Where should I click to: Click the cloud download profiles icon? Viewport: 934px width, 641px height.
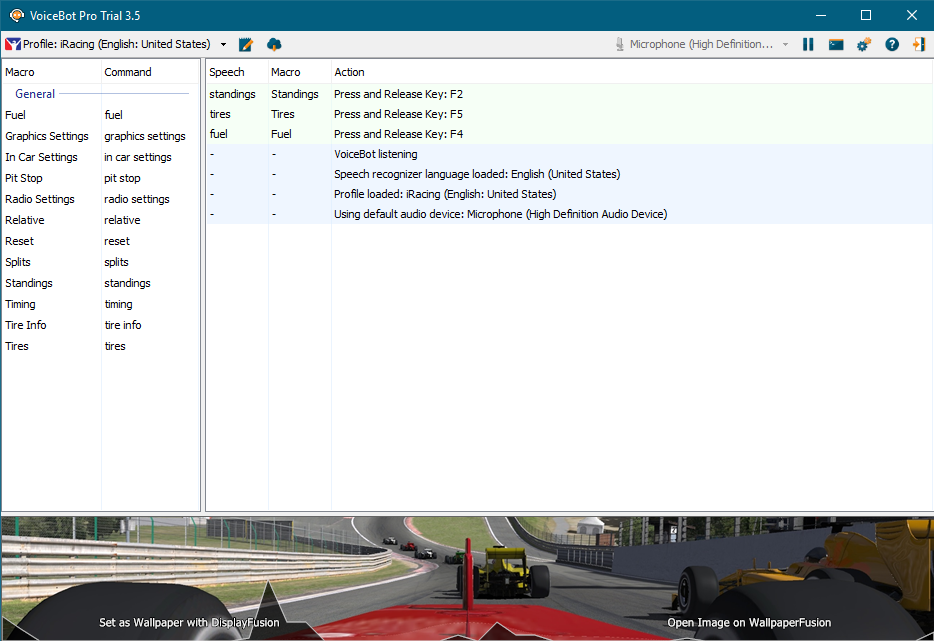(x=274, y=45)
